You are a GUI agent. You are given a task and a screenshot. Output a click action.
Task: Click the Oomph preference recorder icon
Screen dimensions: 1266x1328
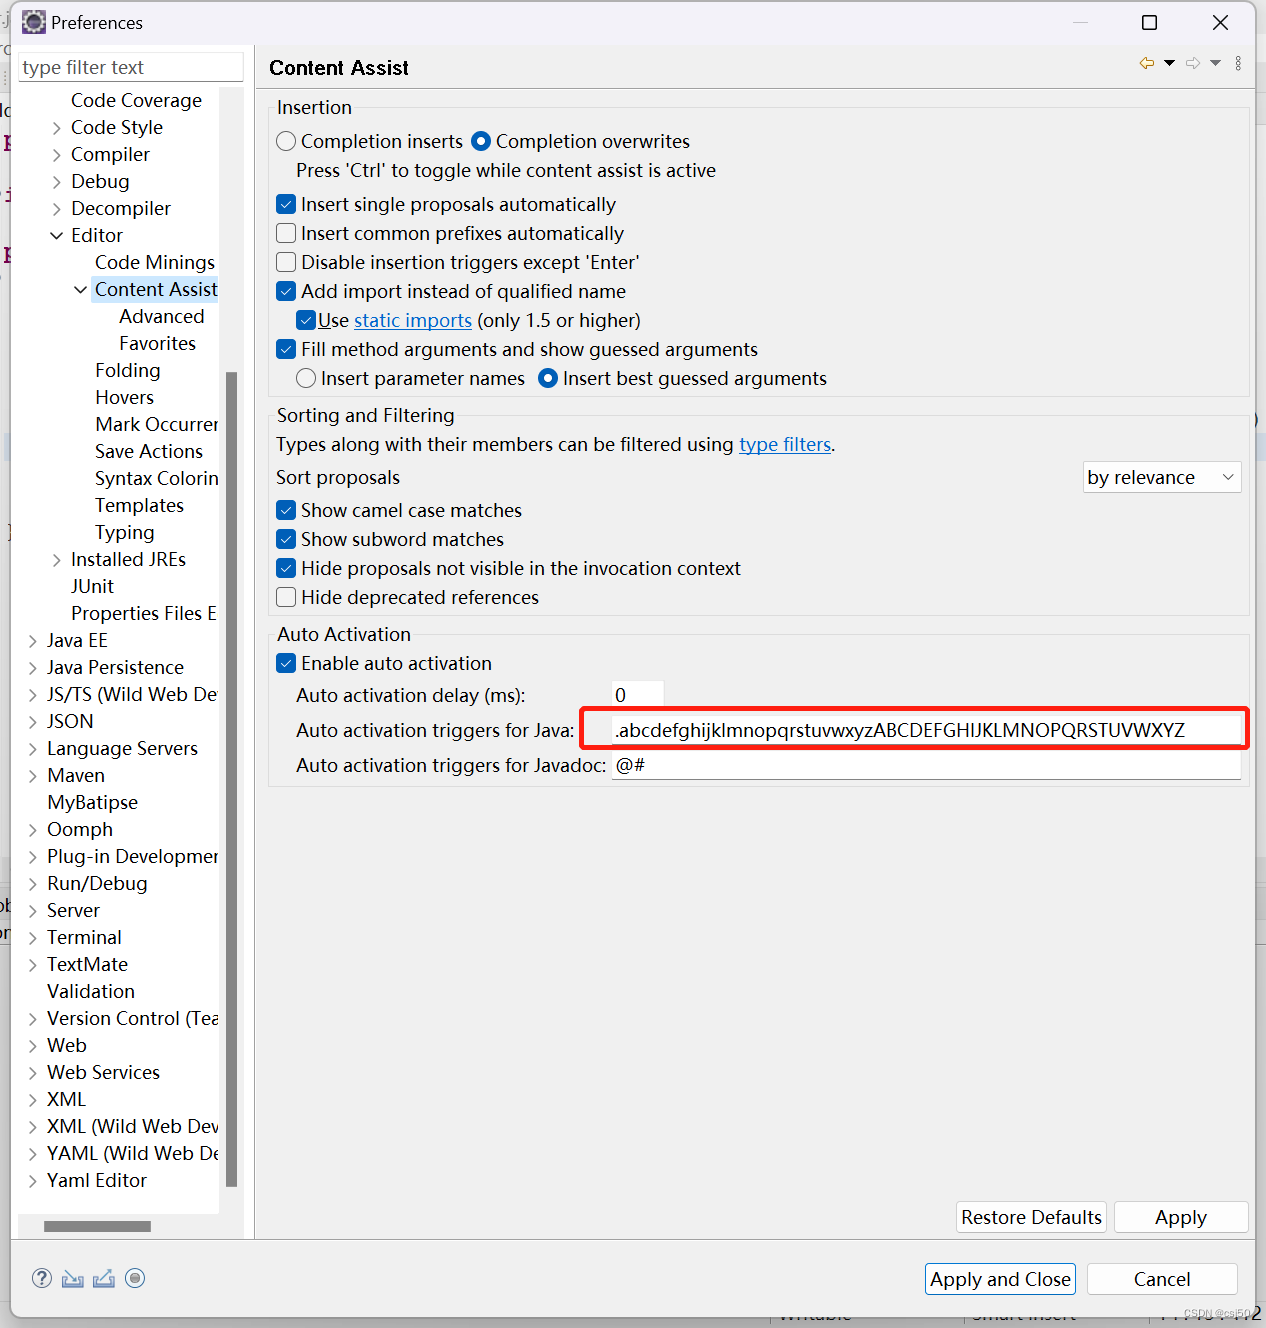tap(135, 1278)
